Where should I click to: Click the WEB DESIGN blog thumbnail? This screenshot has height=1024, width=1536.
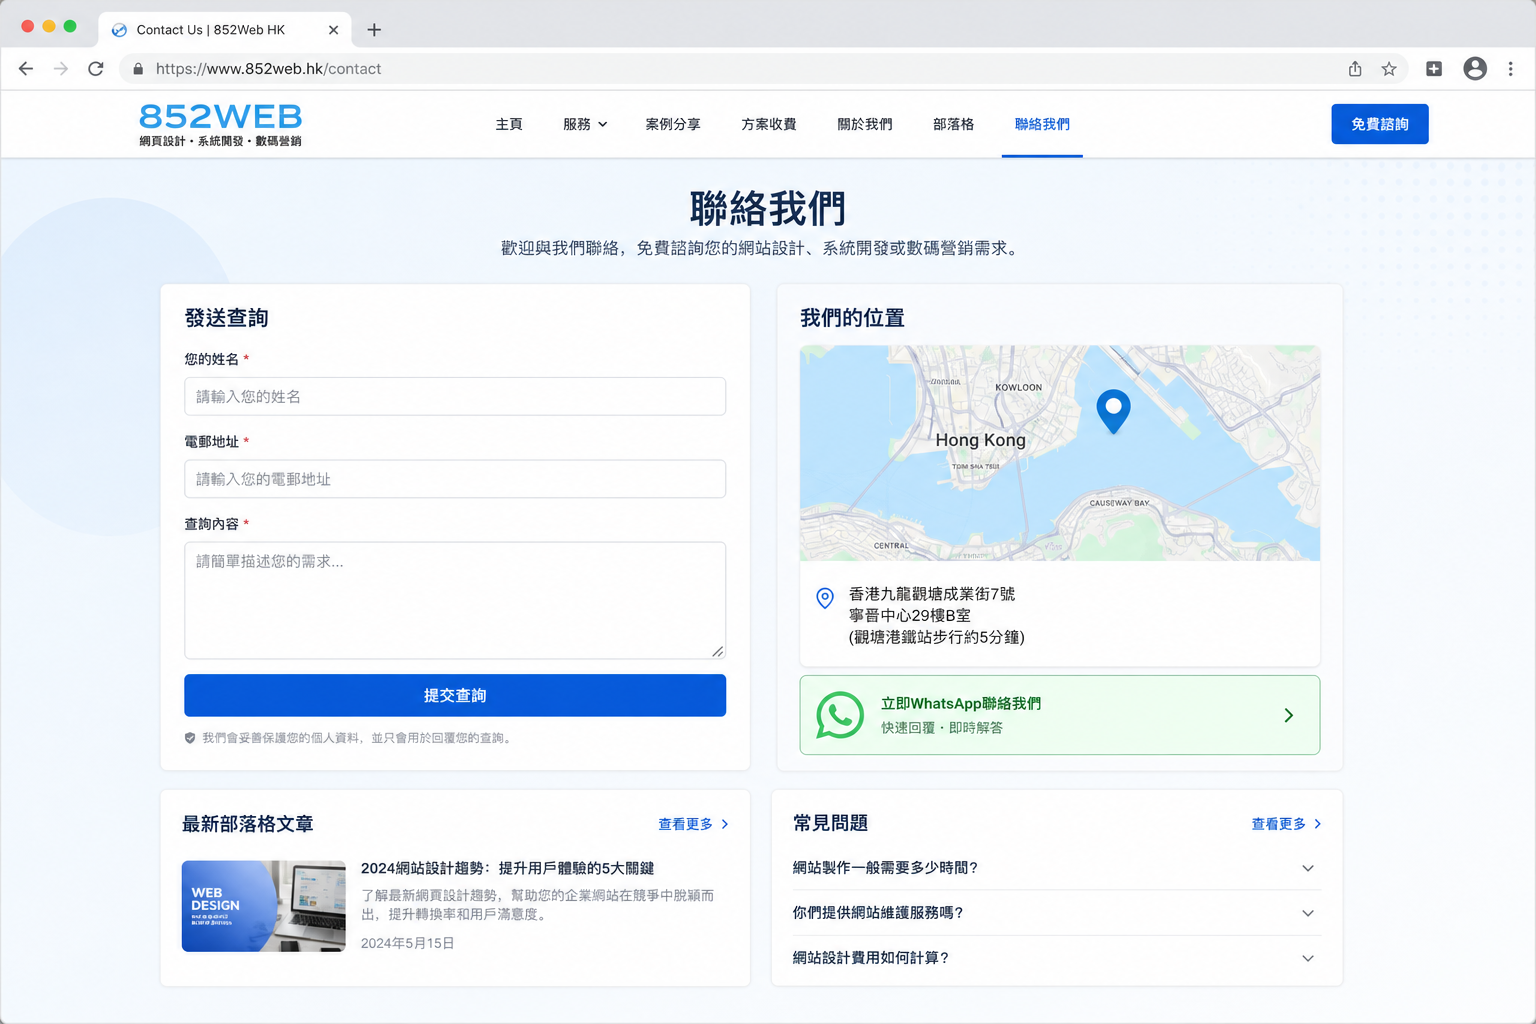click(x=264, y=906)
